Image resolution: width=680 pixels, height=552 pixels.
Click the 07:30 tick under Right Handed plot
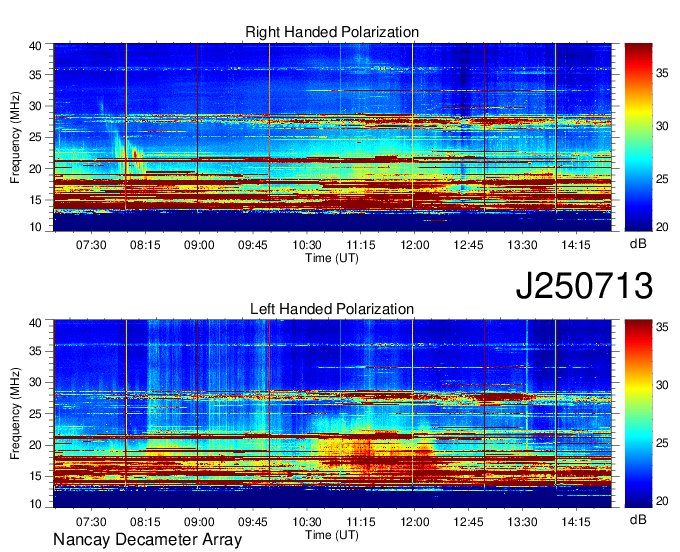91,245
